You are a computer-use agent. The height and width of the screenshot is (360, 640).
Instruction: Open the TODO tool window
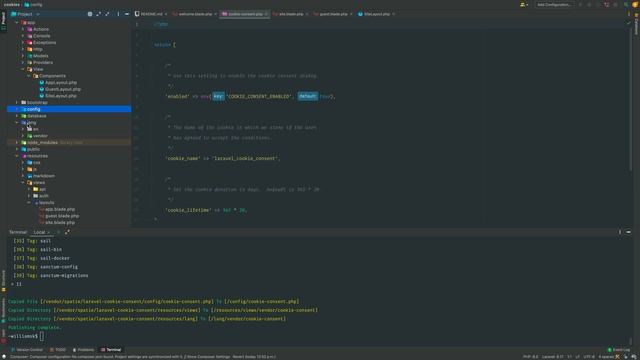point(58,350)
